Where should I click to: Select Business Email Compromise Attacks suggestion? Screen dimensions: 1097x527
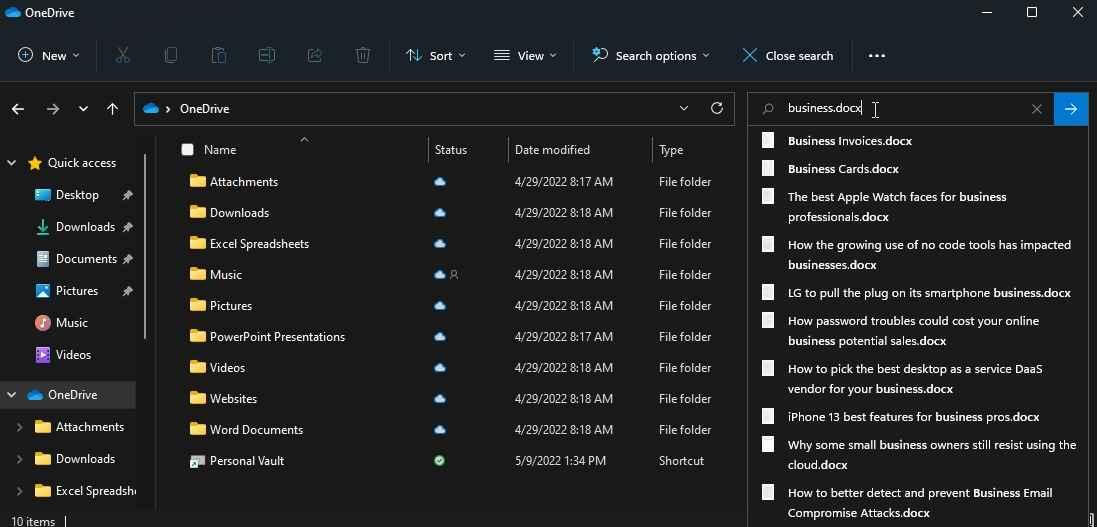[x=922, y=503]
